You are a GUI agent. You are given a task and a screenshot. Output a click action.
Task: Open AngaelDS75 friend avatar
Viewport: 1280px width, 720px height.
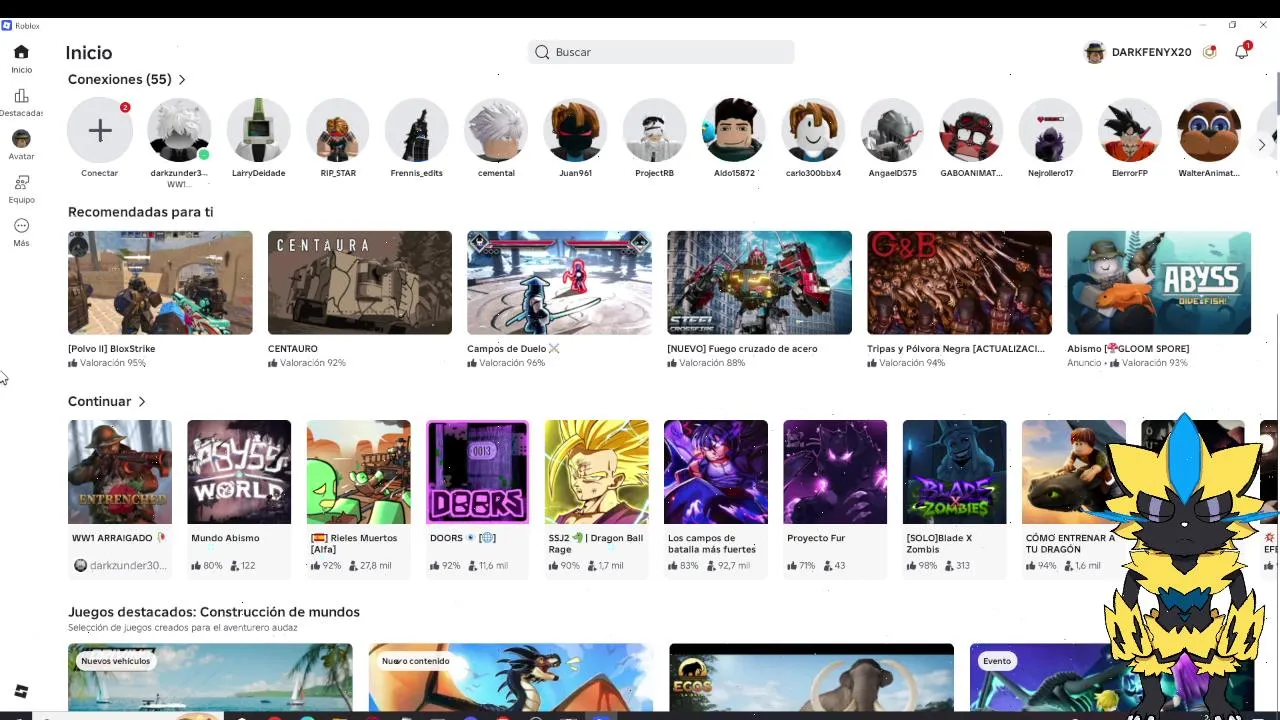[892, 130]
